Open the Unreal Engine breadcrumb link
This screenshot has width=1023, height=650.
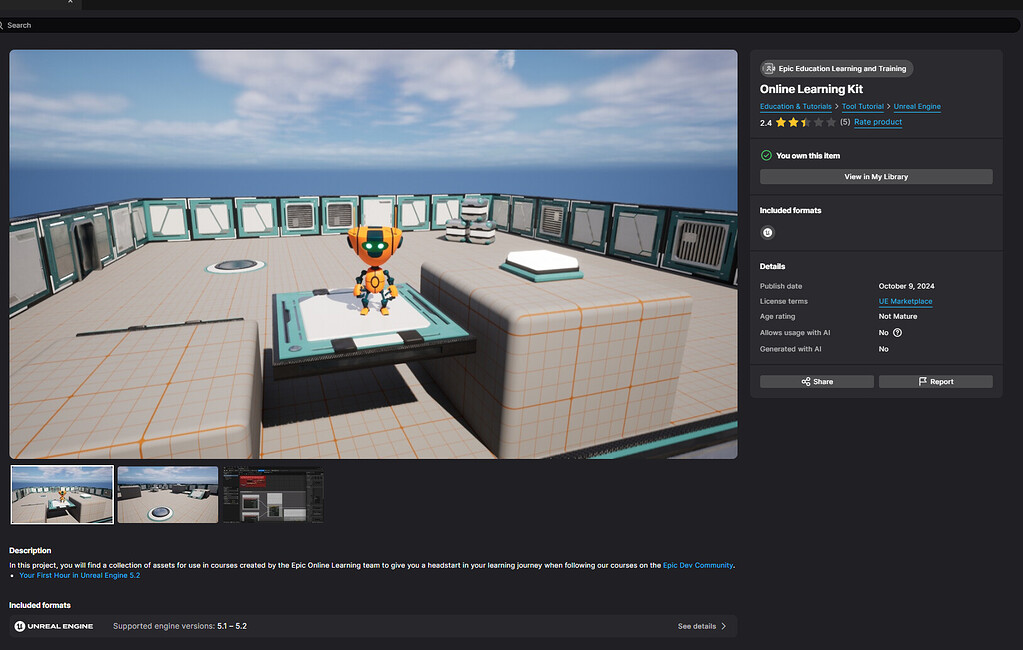tap(917, 106)
